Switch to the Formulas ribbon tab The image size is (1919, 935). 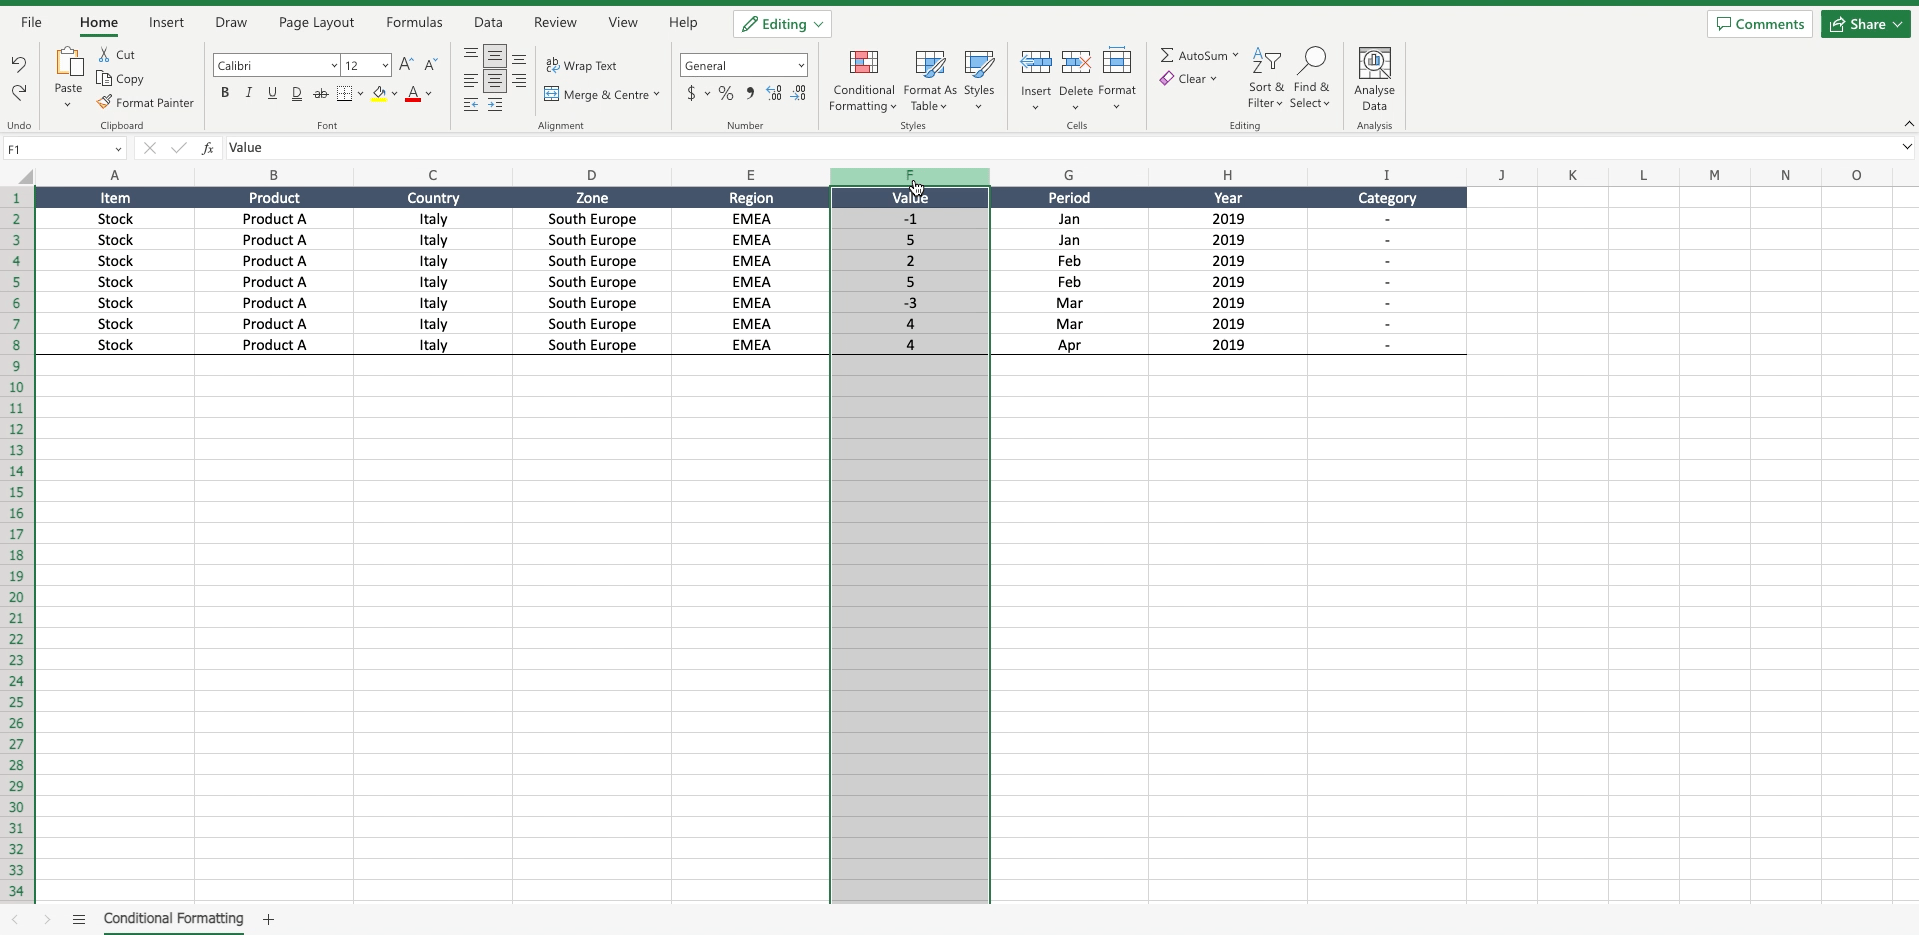(x=413, y=22)
